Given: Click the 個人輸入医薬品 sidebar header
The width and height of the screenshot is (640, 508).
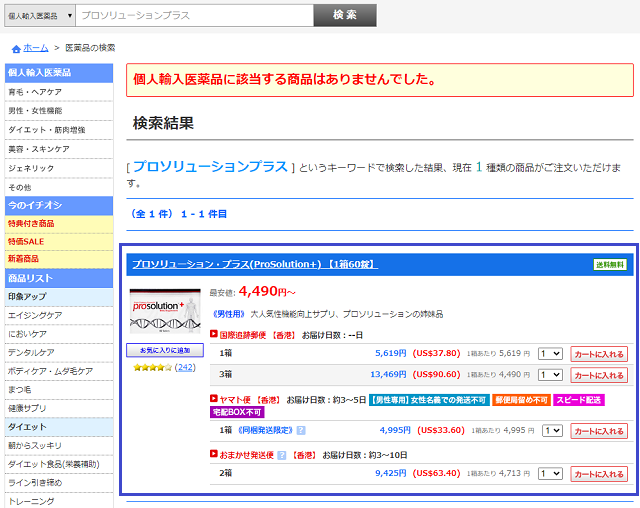Looking at the screenshot, I should 59,73.
